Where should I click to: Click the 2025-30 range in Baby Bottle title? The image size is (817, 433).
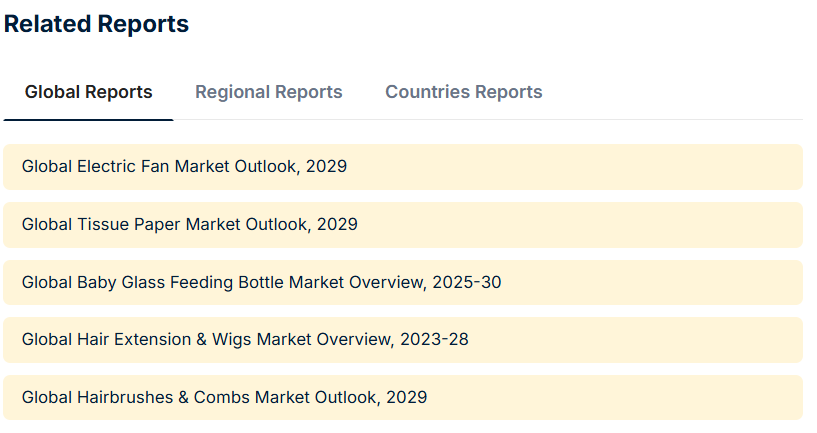click(467, 282)
